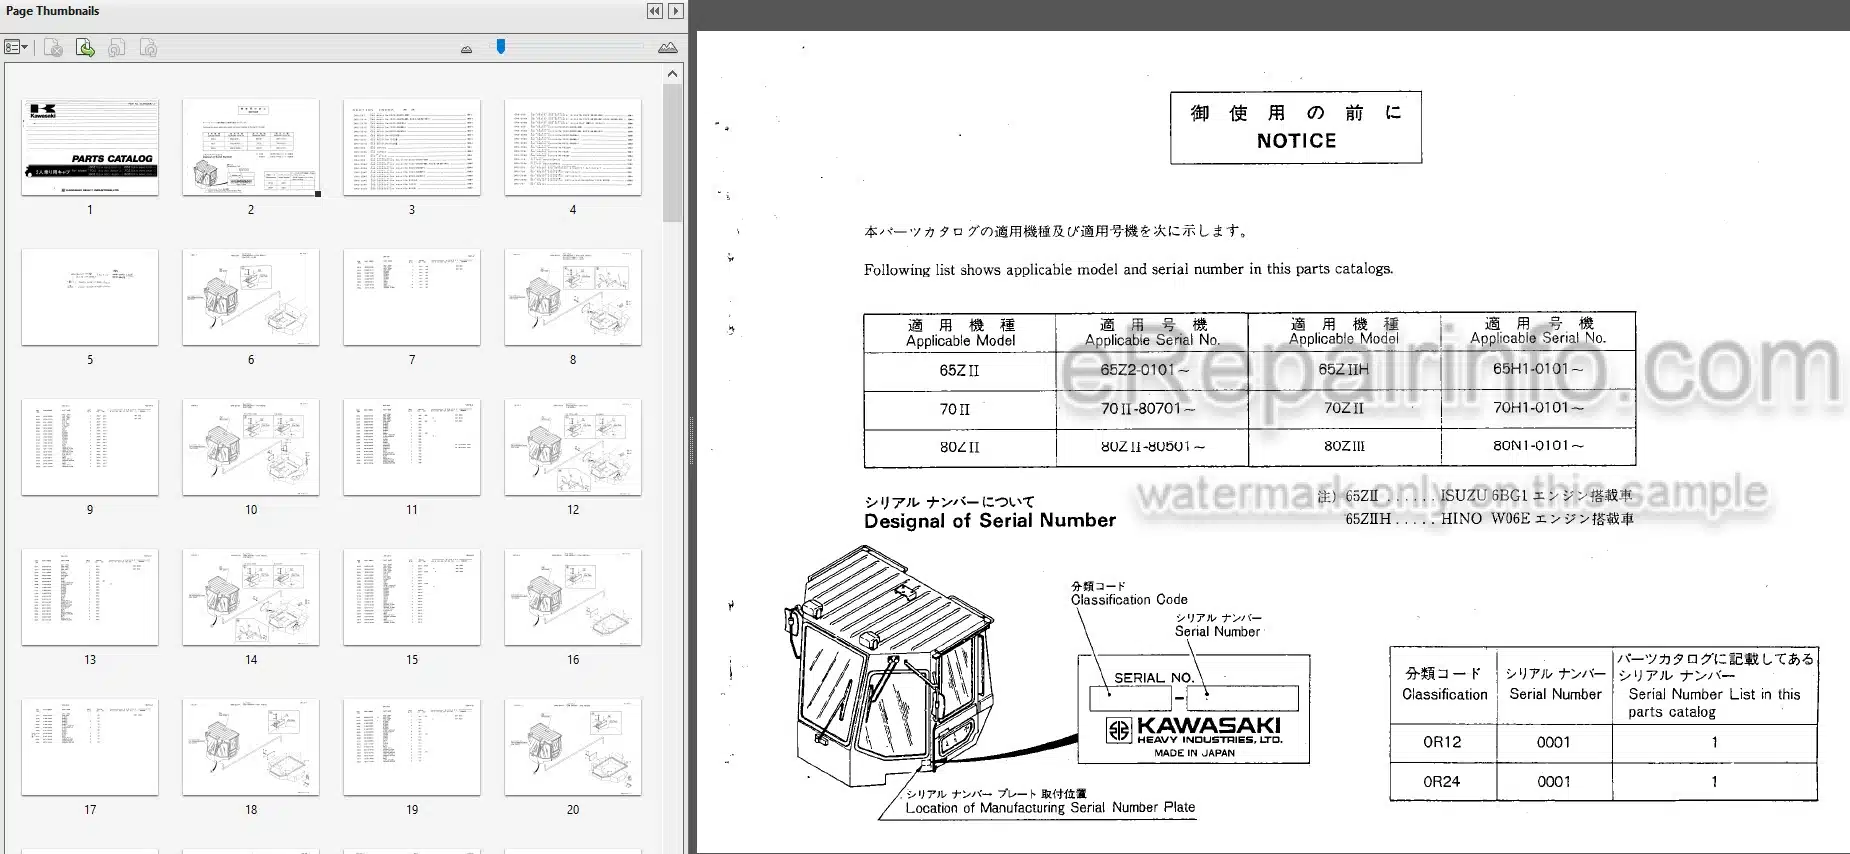Click the cab illustration in the document
The width and height of the screenshot is (1850, 854).
pyautogui.click(x=888, y=665)
